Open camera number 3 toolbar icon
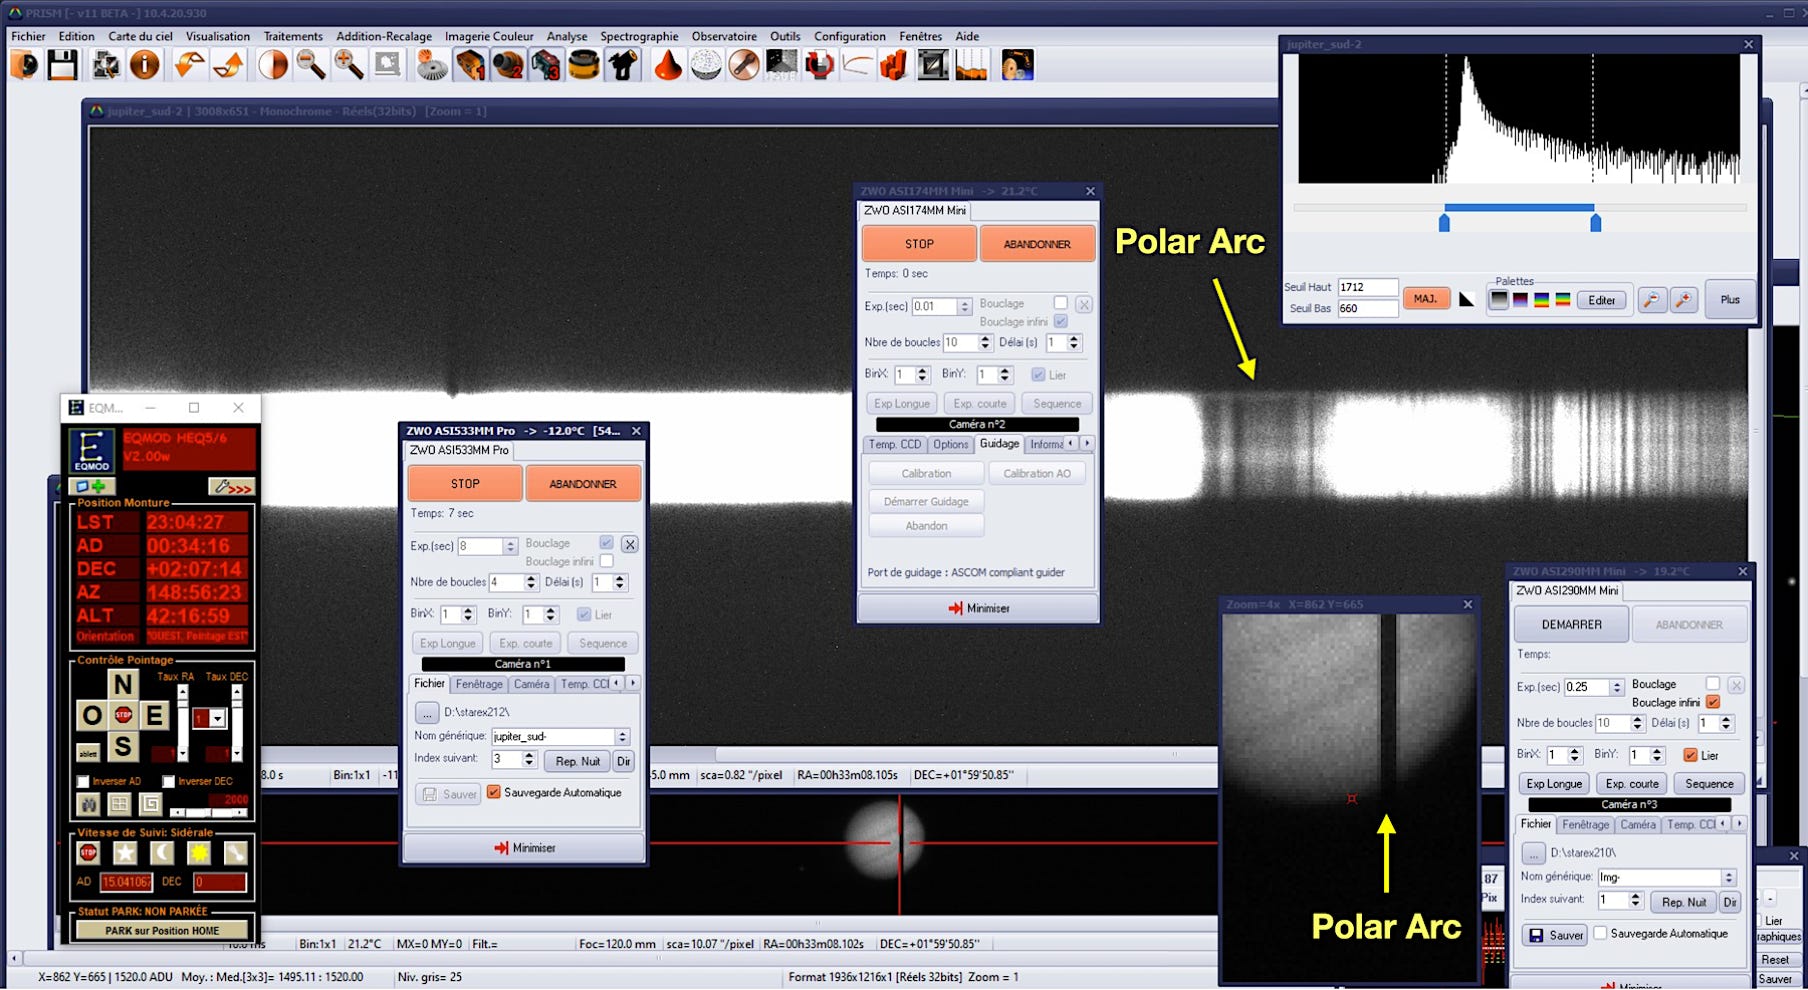1808x990 pixels. pos(546,66)
